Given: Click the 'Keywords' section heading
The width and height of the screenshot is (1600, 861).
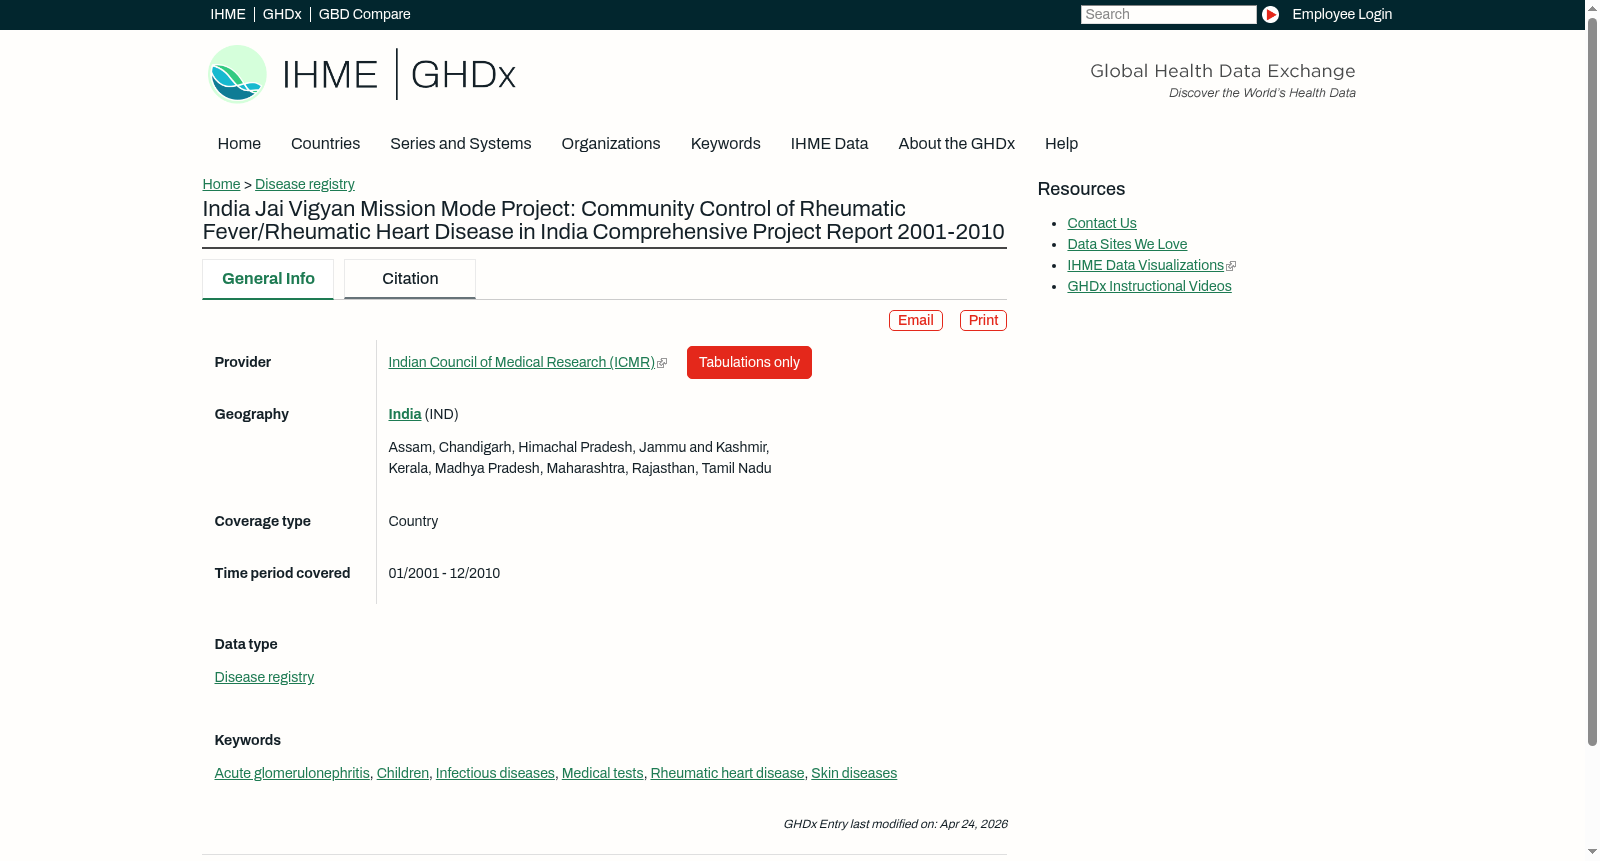Looking at the screenshot, I should [248, 740].
